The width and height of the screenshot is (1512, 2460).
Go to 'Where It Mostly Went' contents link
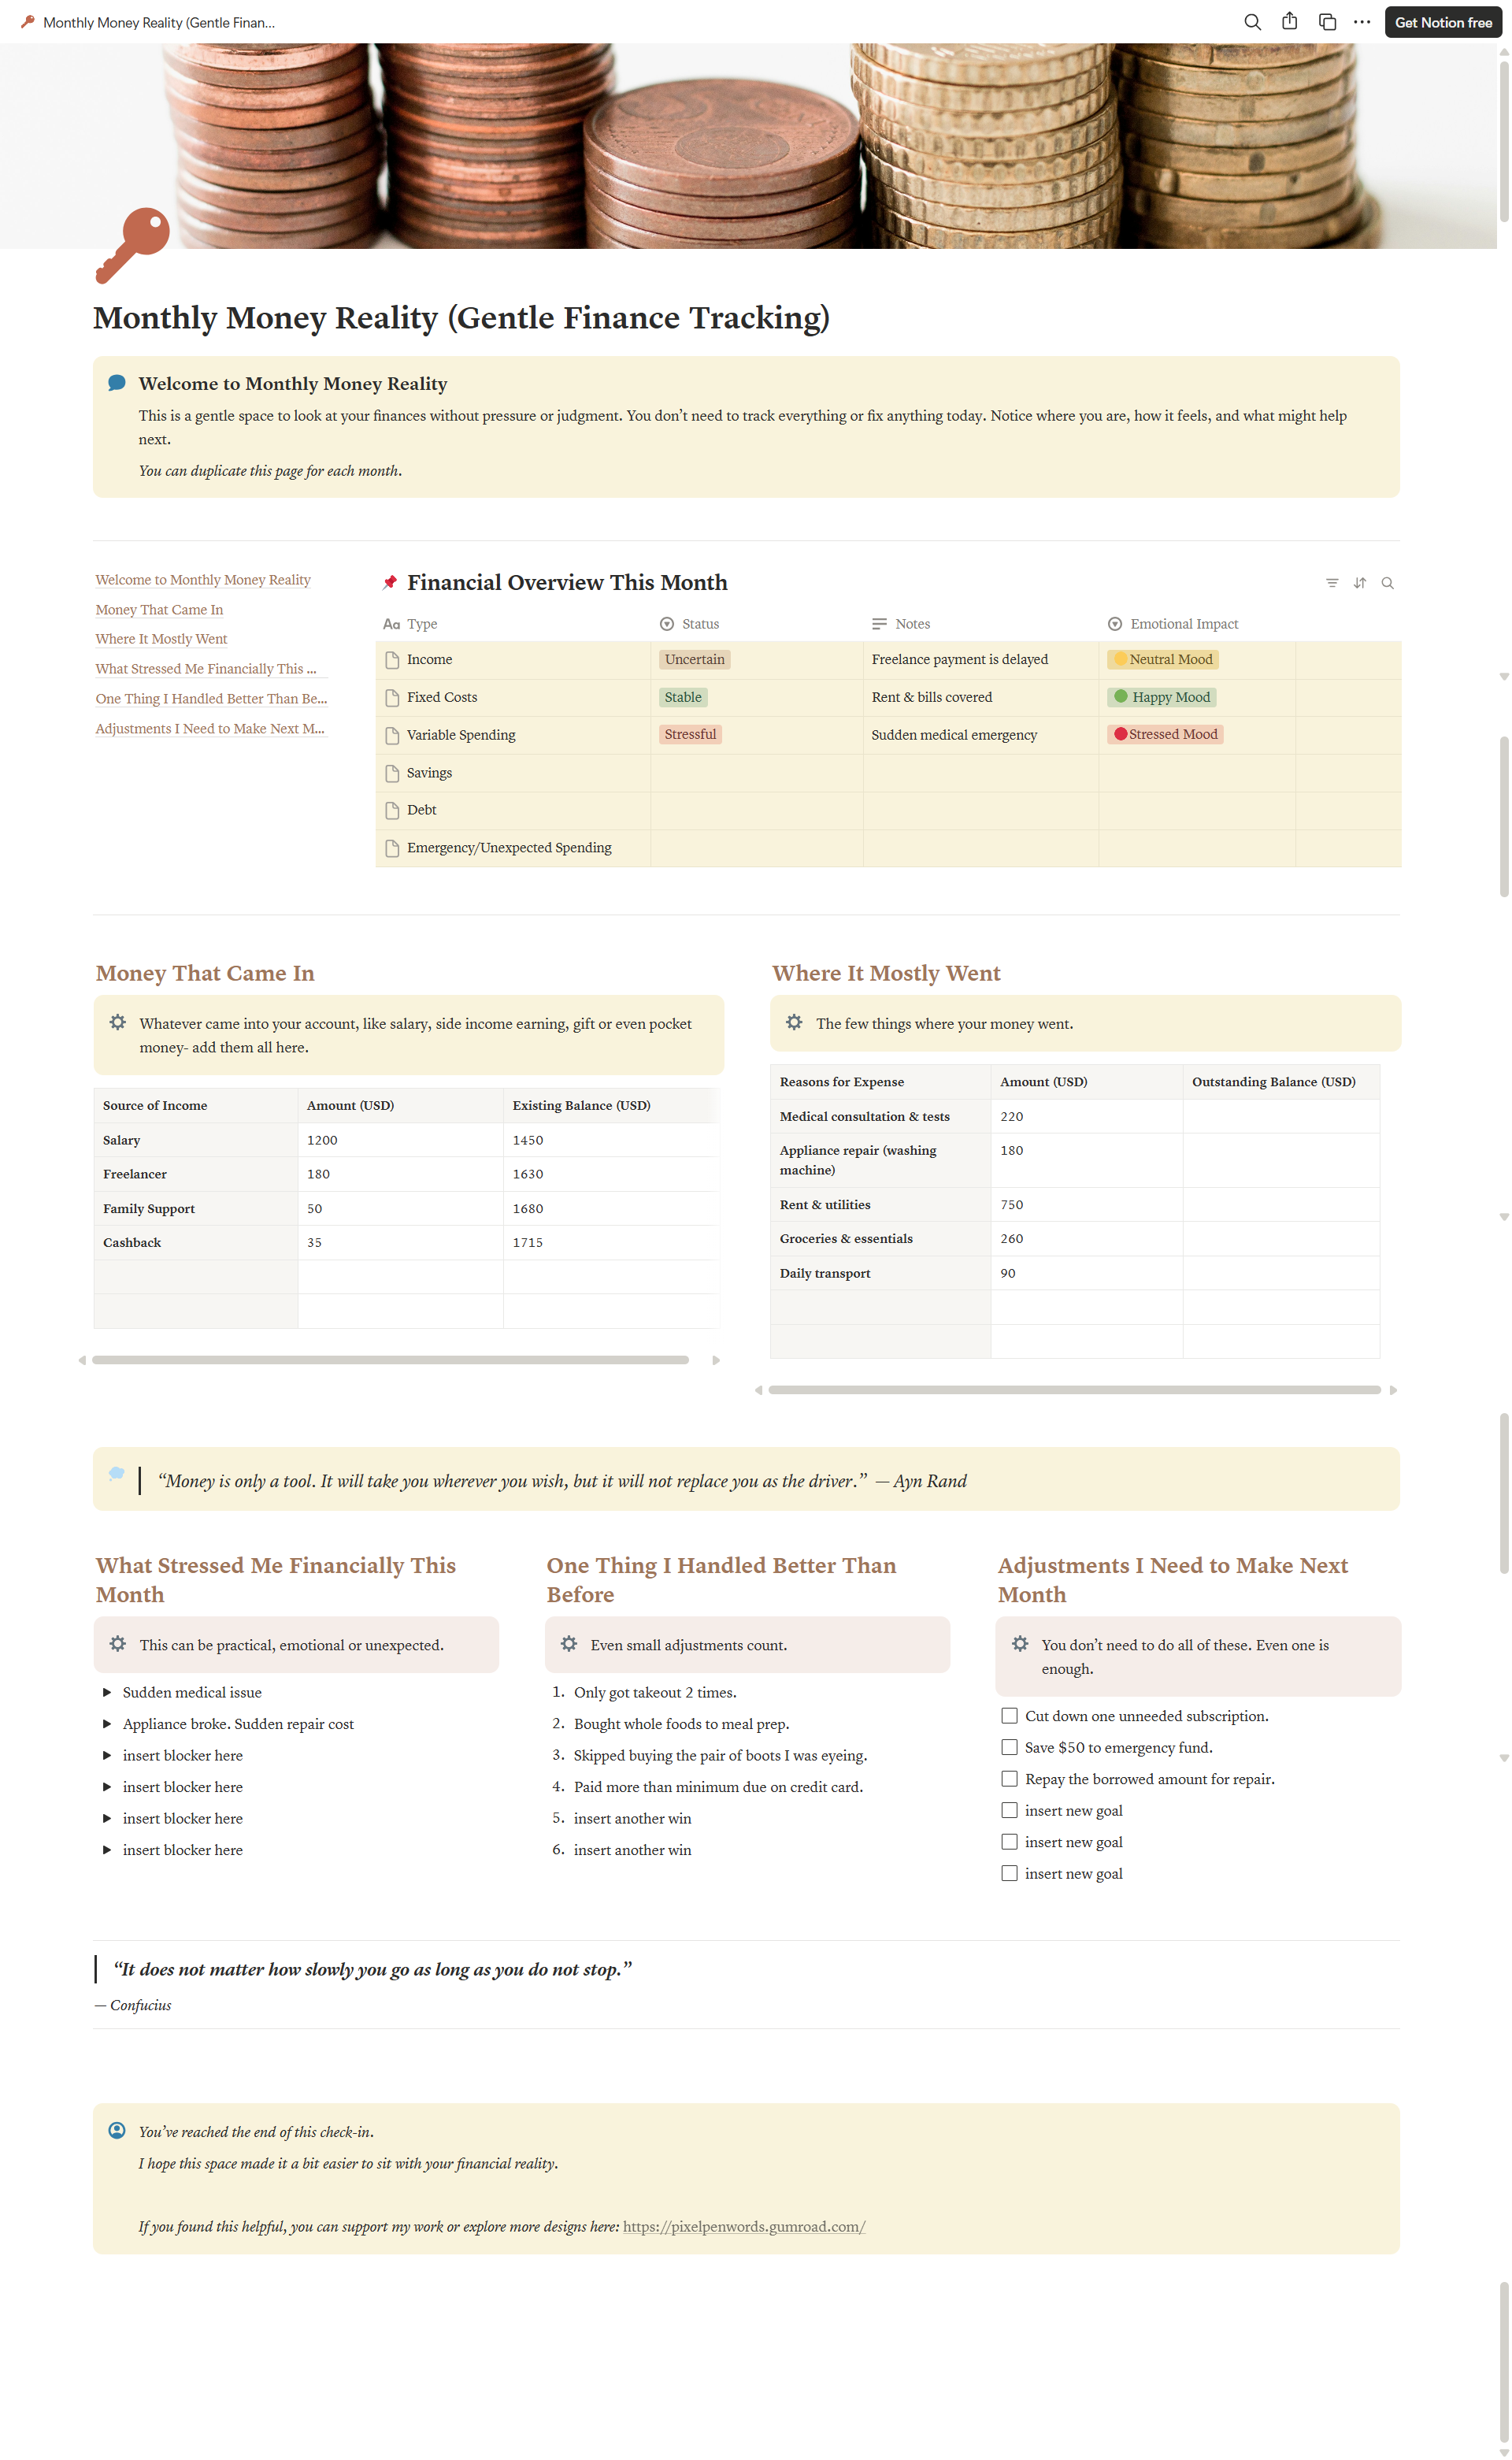click(x=161, y=639)
